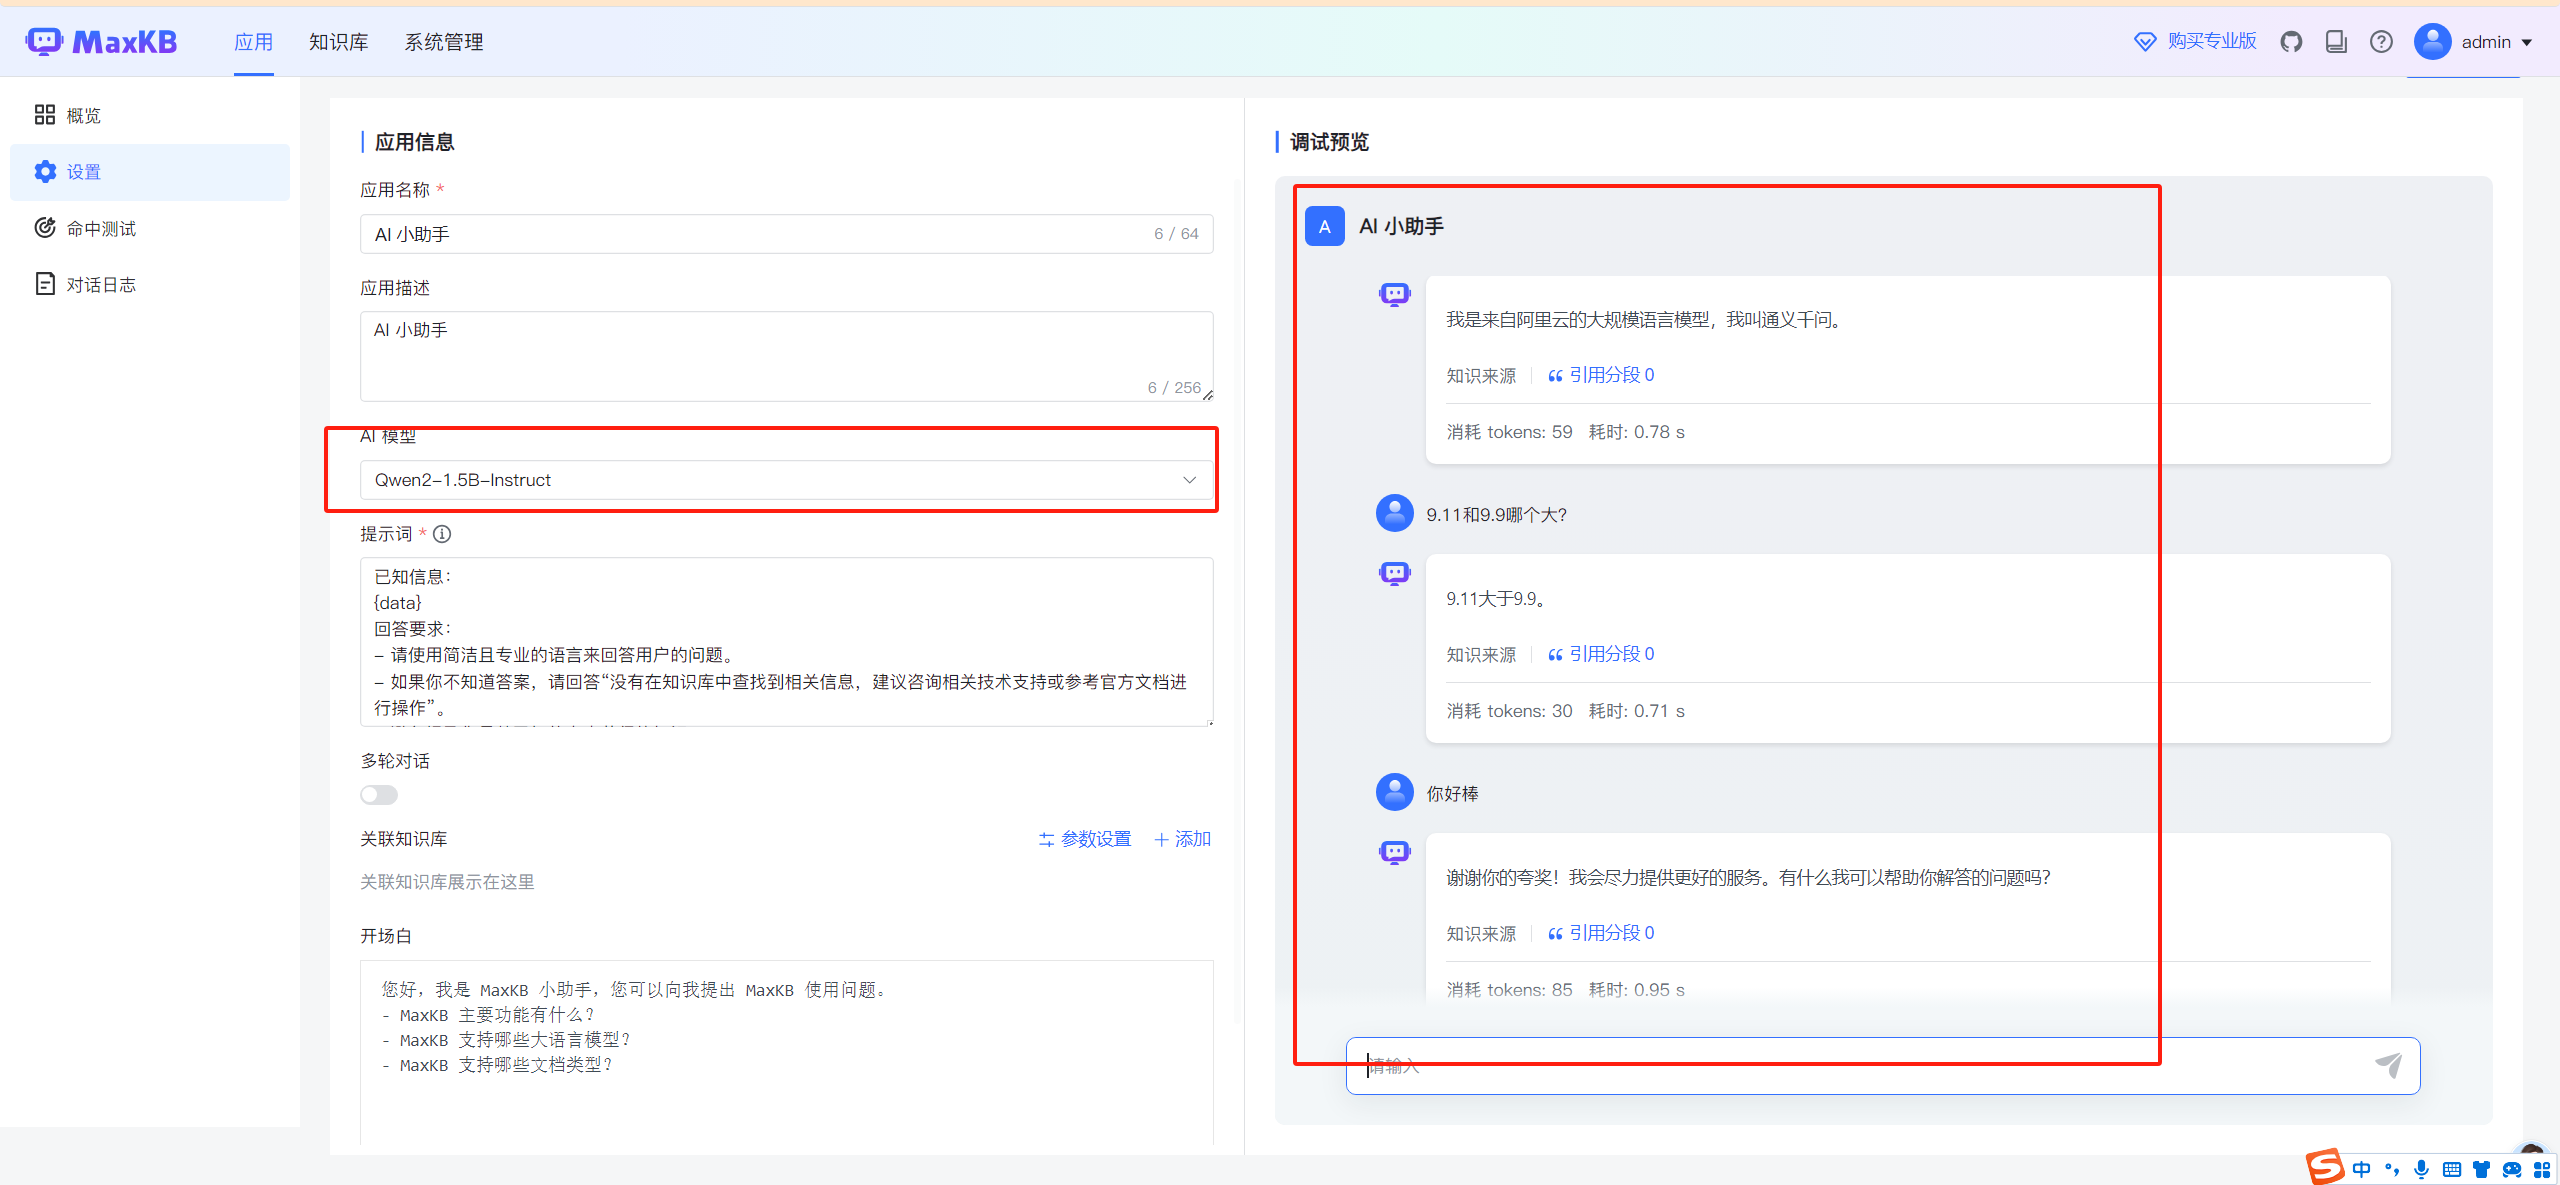This screenshot has height=1185, width=2560.
Task: Switch to the 知识库 tab
Action: tap(338, 41)
